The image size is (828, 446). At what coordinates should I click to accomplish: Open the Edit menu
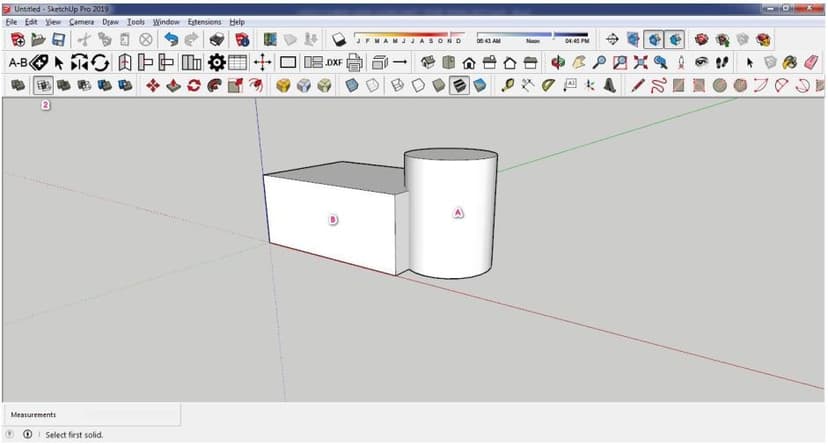(x=31, y=22)
